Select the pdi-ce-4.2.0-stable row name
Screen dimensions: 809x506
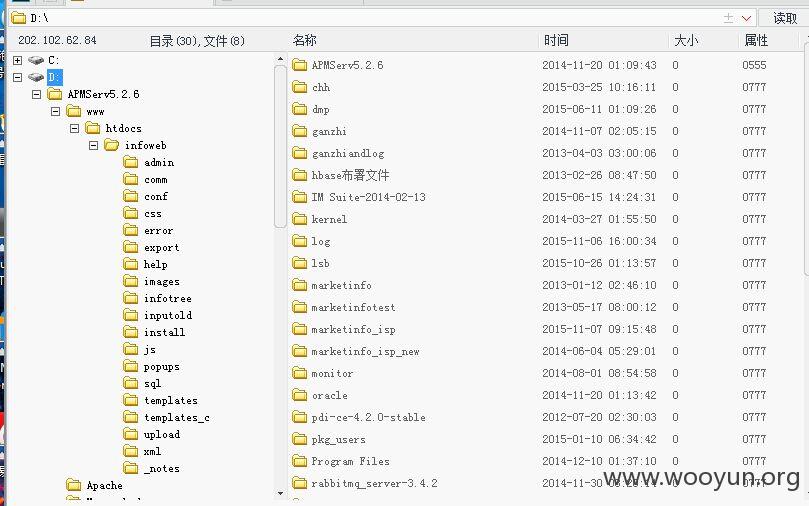click(368, 417)
